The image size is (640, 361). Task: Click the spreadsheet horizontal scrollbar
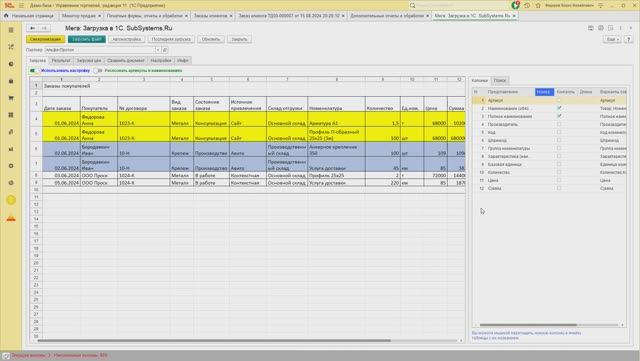[x=214, y=340]
